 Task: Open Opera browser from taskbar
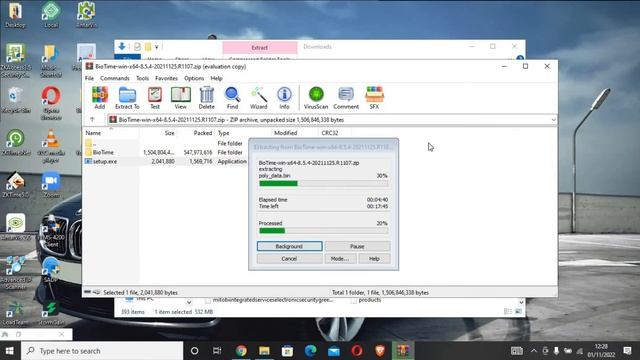coord(357,351)
